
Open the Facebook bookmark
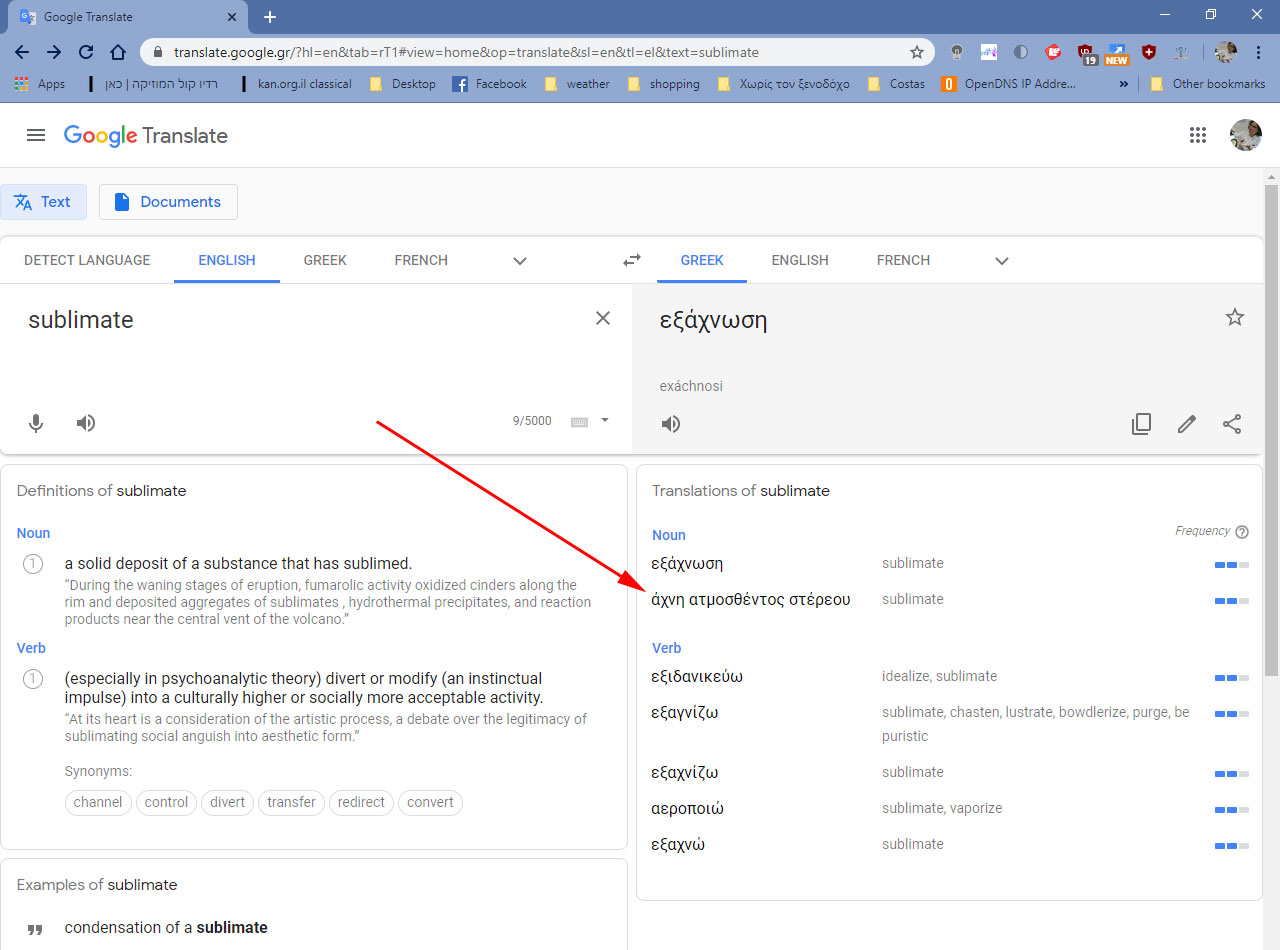pyautogui.click(x=490, y=84)
